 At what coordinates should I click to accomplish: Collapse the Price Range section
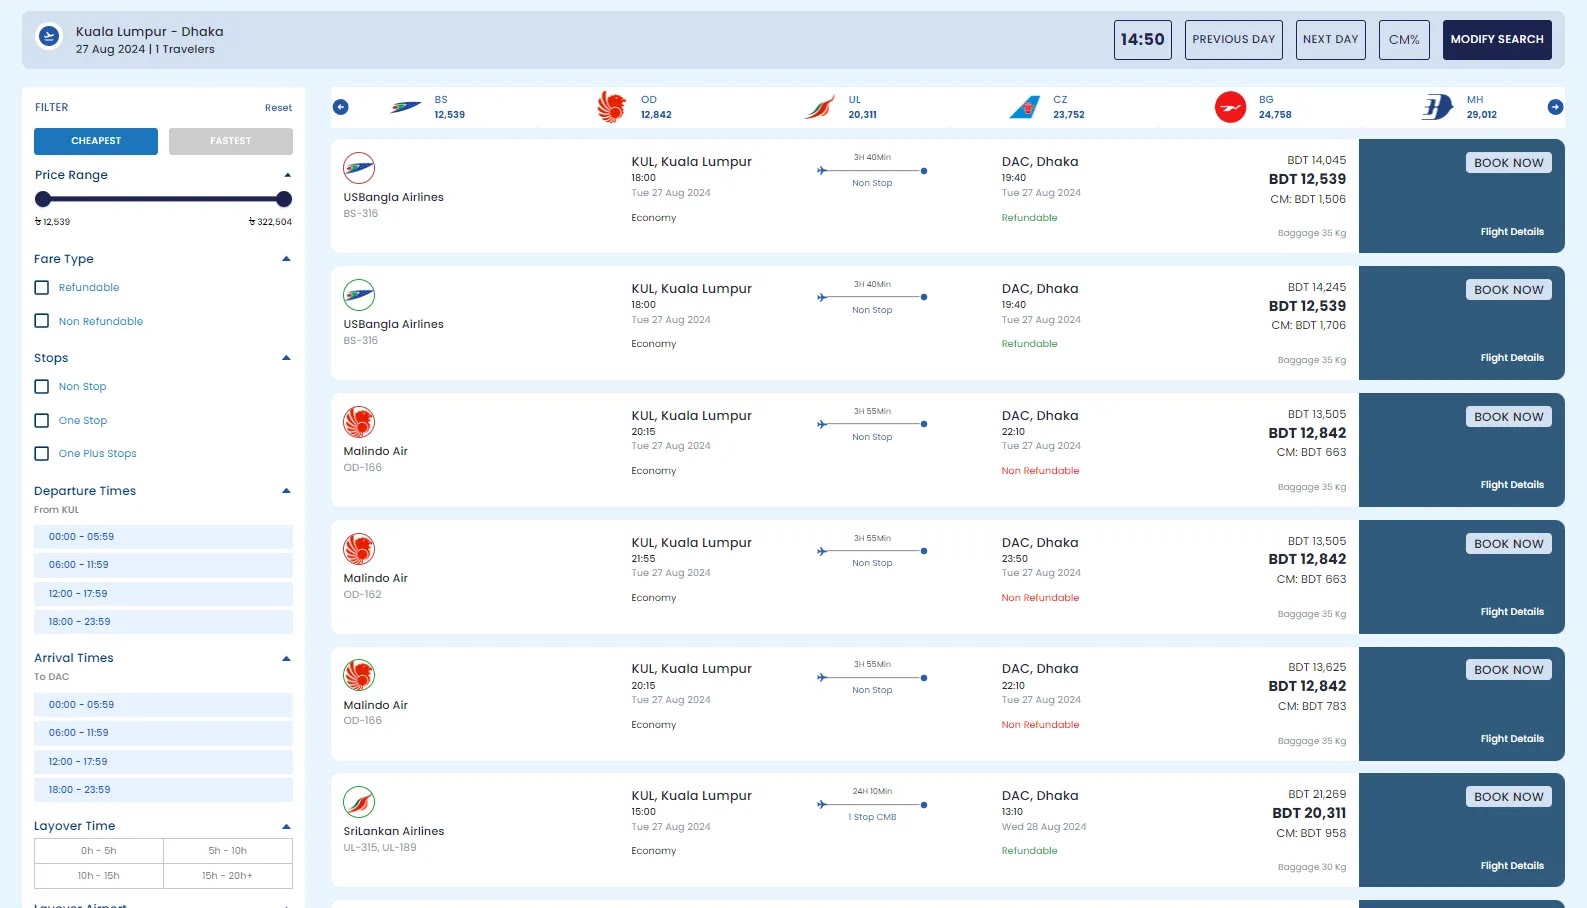click(x=287, y=175)
